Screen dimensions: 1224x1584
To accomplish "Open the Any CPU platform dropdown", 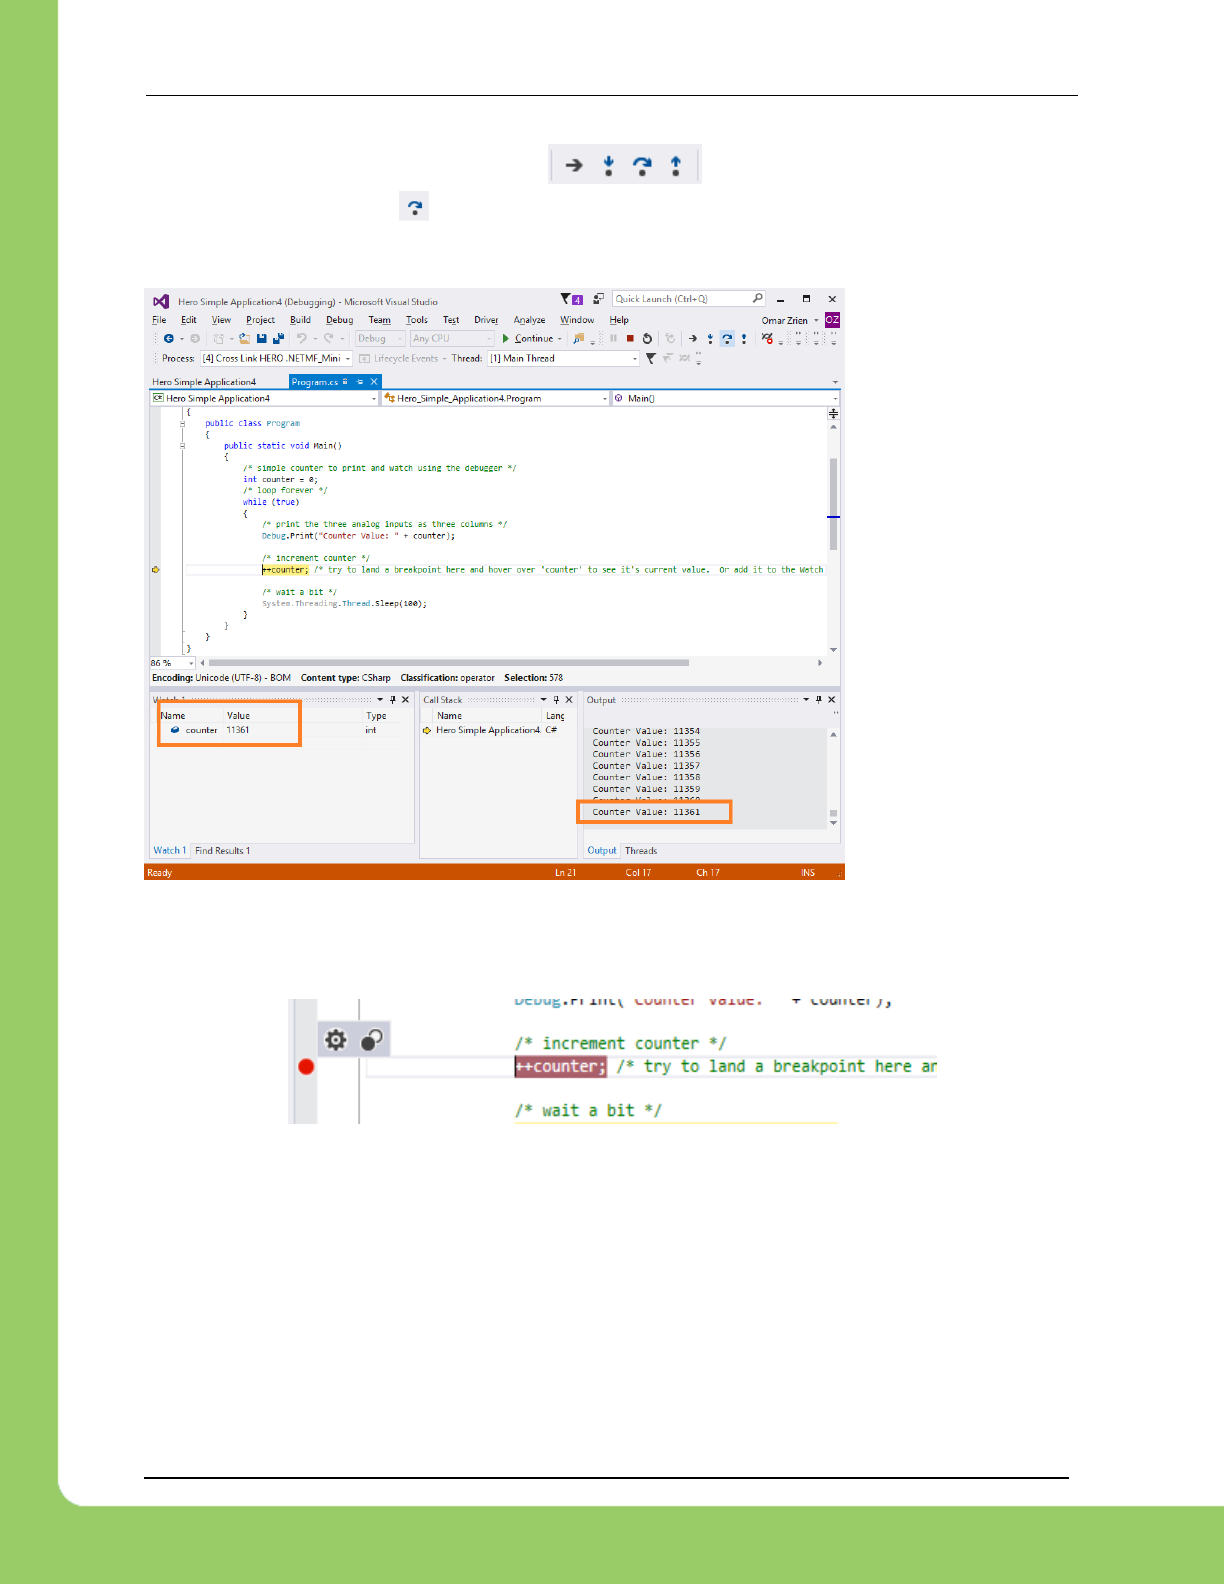I will 452,339.
